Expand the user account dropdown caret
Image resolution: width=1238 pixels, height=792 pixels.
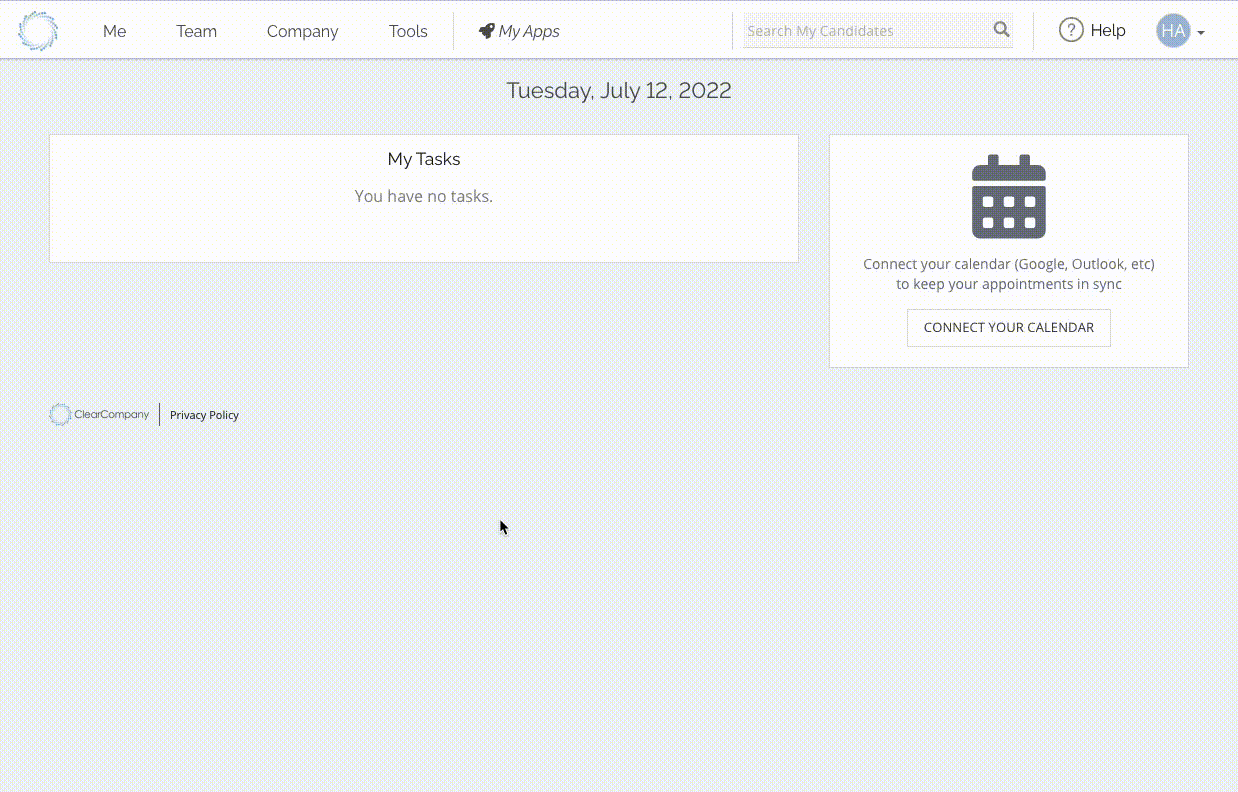coord(1201,33)
